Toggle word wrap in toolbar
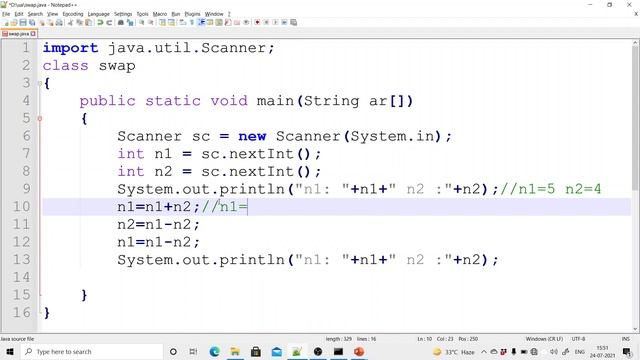640x360 pixels. pos(183,22)
